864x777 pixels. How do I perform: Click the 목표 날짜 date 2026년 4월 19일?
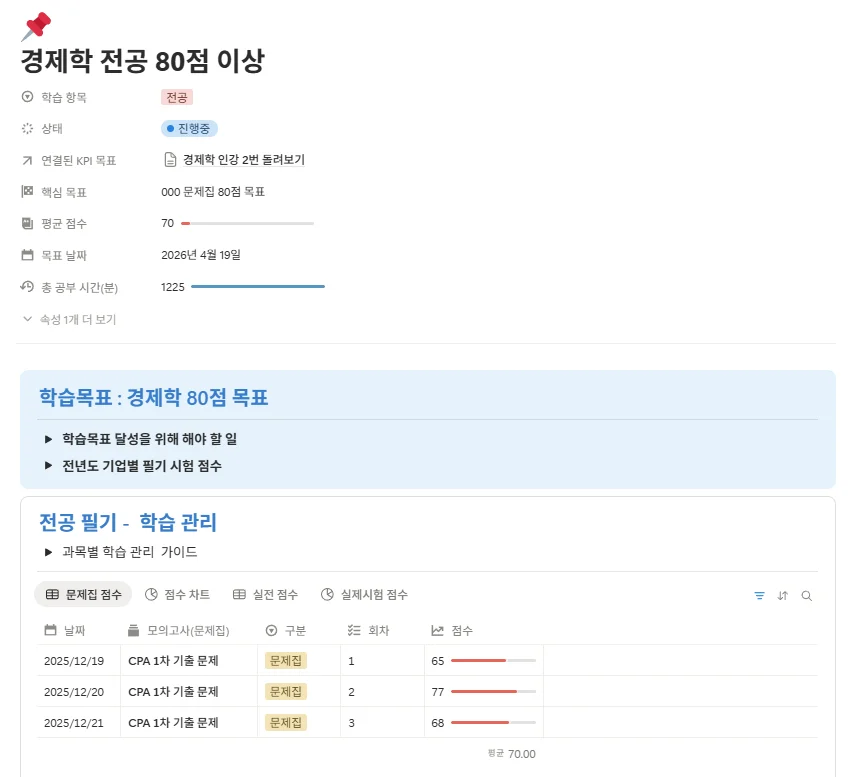pyautogui.click(x=200, y=255)
